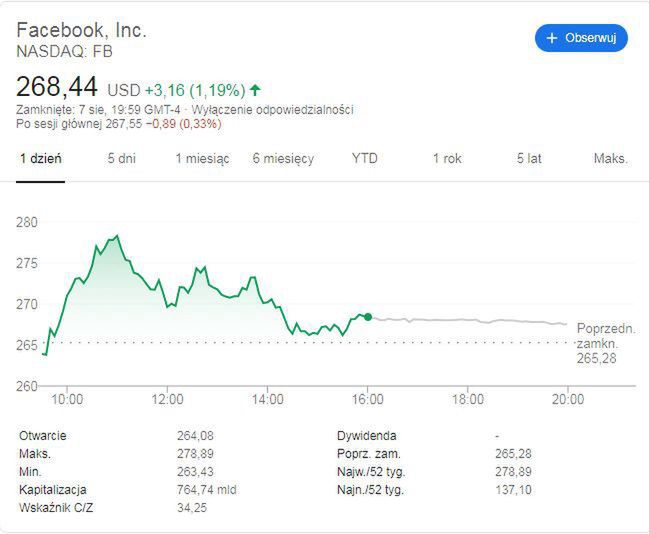
Task: Click the chart peak near 278
Action: coord(117,236)
